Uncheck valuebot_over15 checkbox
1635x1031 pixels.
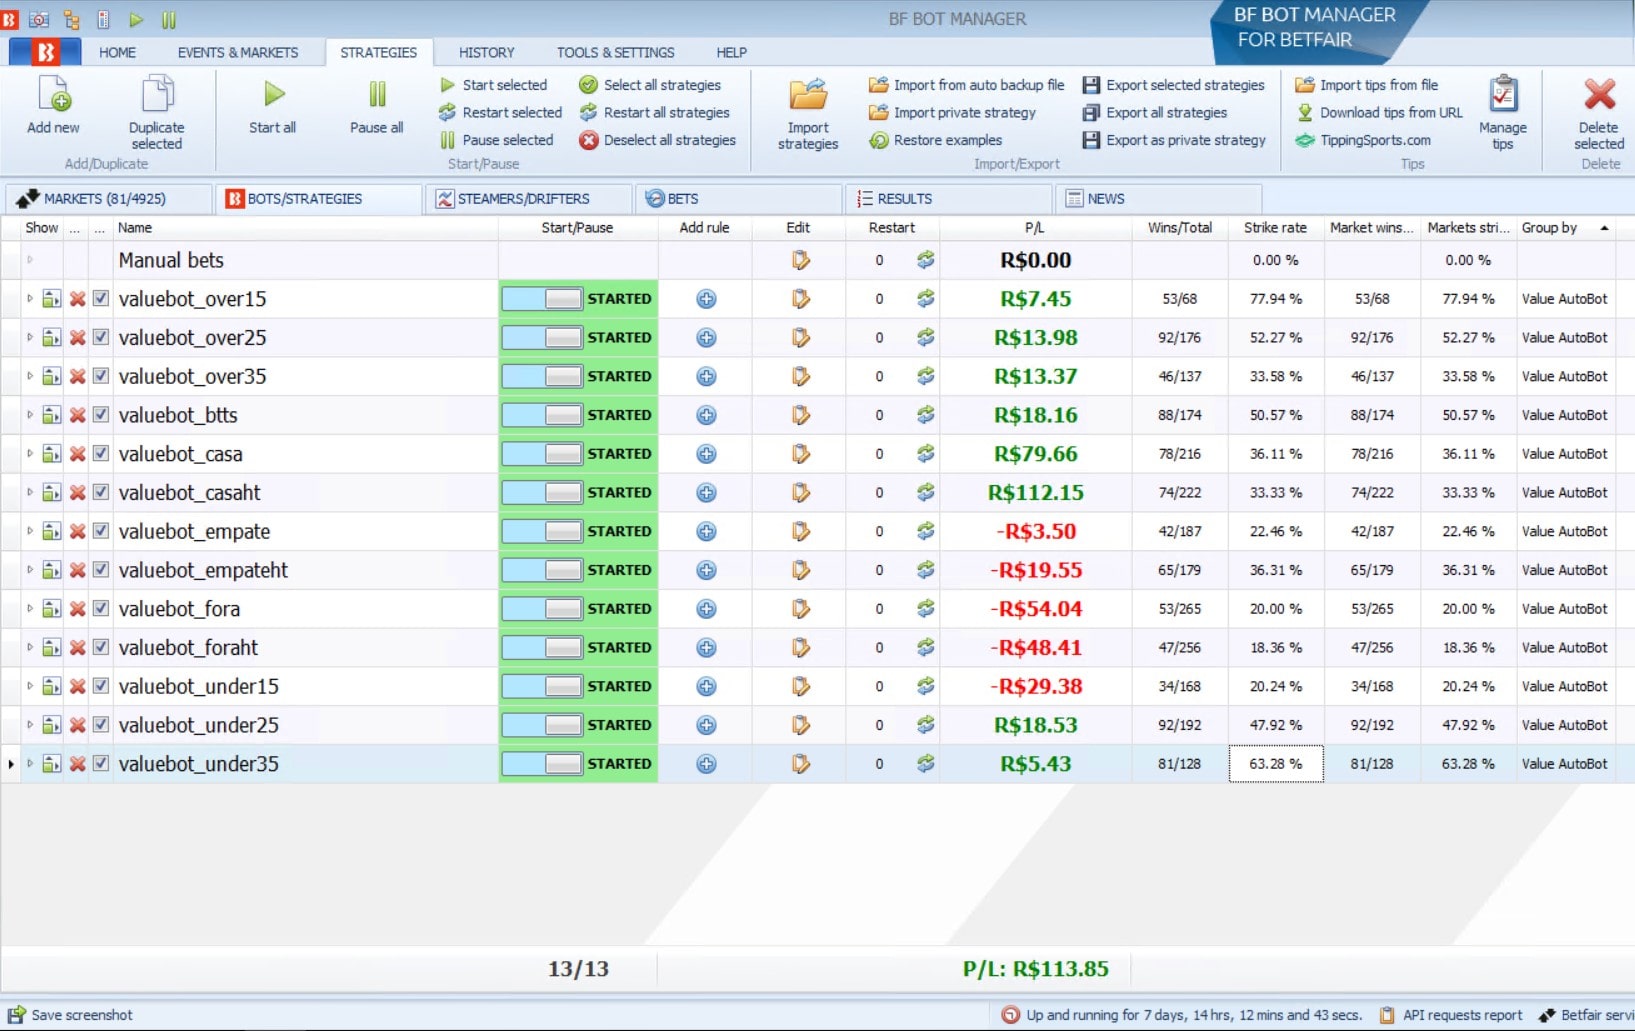pos(101,298)
